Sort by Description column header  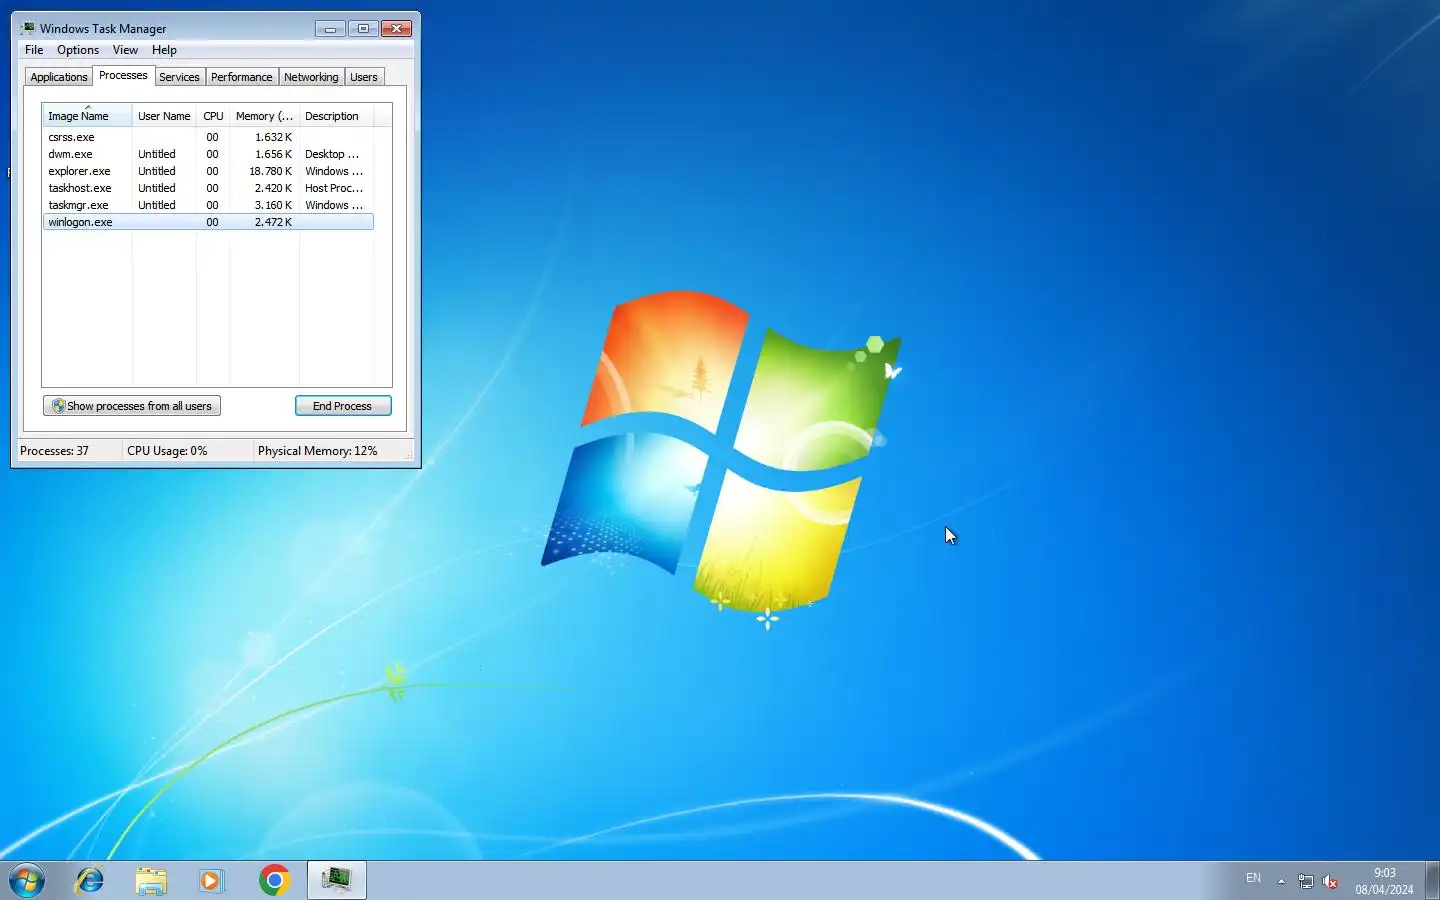tap(336, 116)
